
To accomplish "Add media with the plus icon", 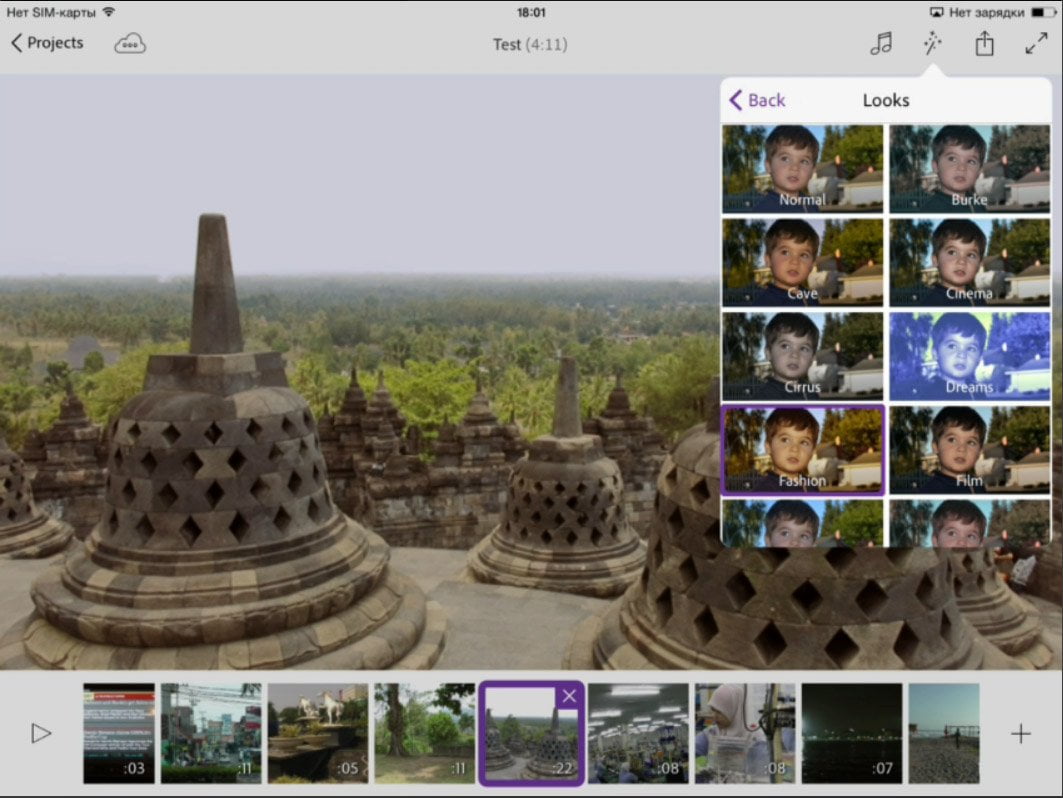I will click(1020, 734).
